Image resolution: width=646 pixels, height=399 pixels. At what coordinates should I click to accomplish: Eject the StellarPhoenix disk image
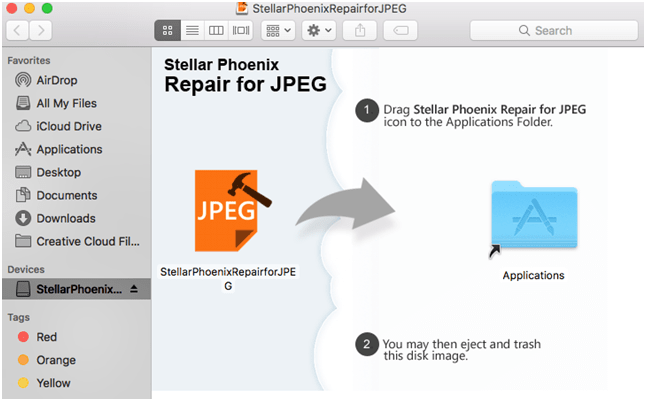pyautogui.click(x=134, y=289)
